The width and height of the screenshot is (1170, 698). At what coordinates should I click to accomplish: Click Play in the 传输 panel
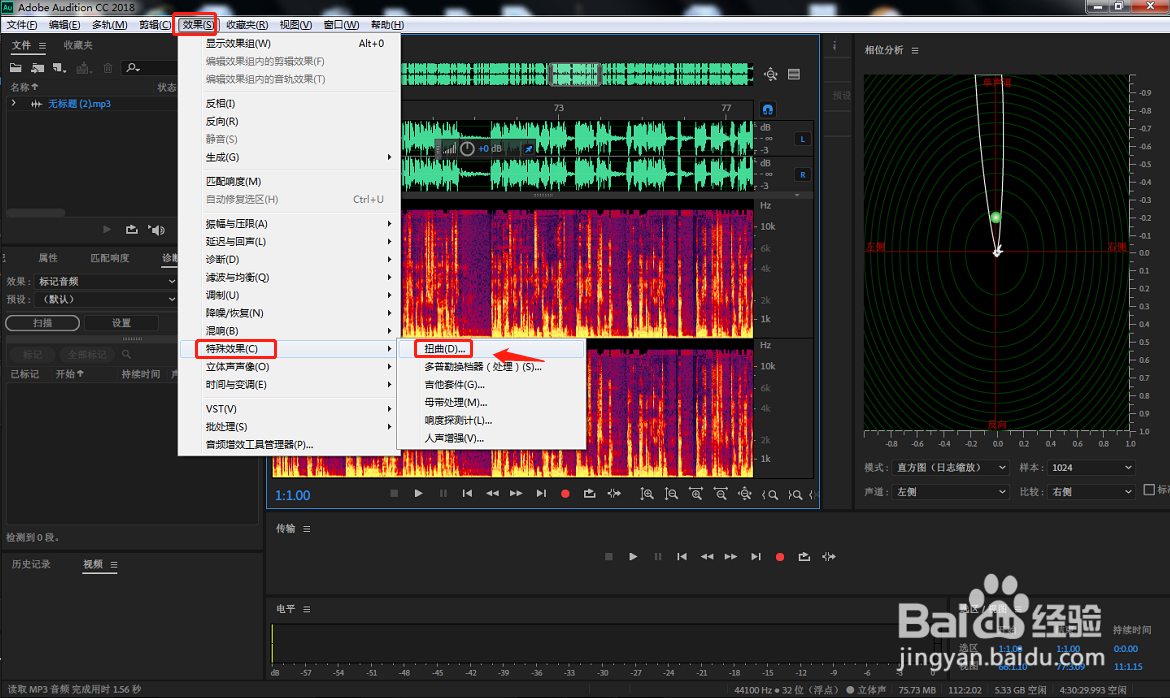coord(634,556)
